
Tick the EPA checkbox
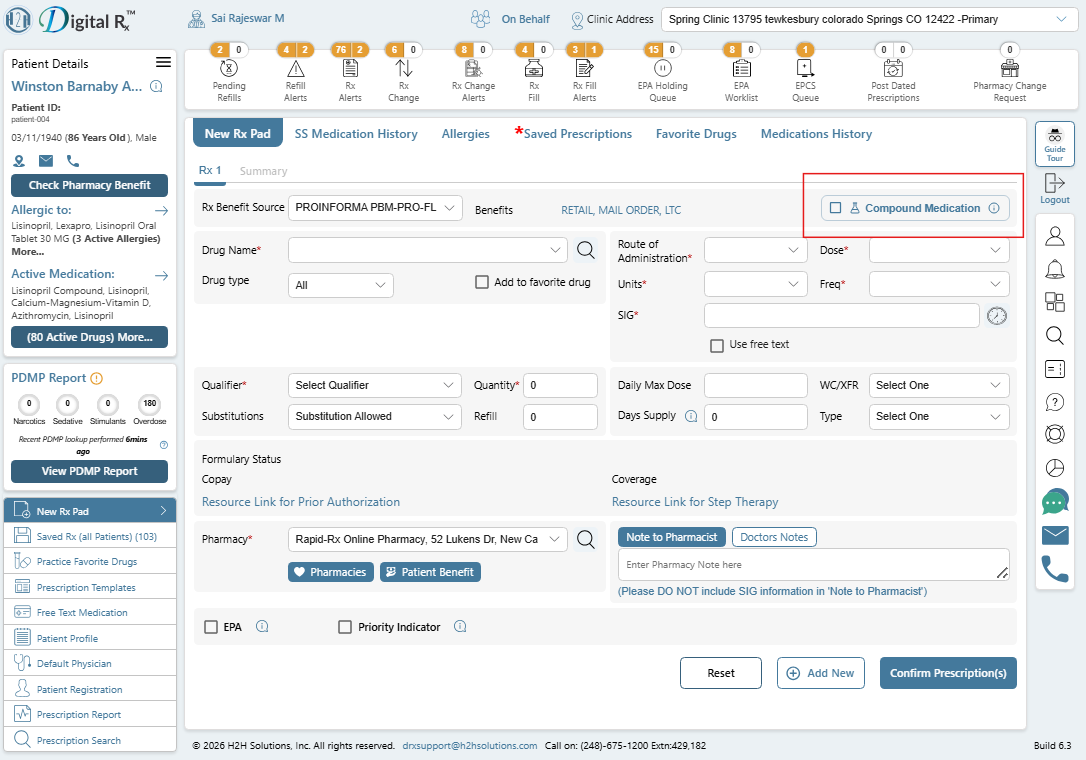point(211,627)
